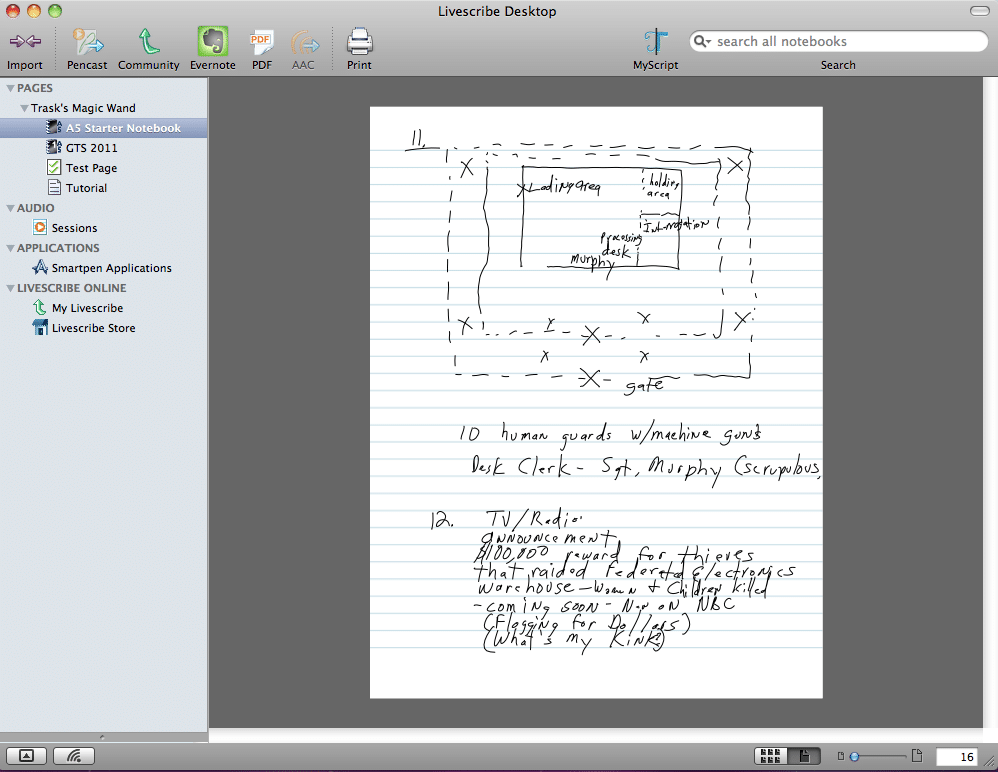This screenshot has height=772, width=998.
Task: Click the Community toolbar icon
Action: 149,42
